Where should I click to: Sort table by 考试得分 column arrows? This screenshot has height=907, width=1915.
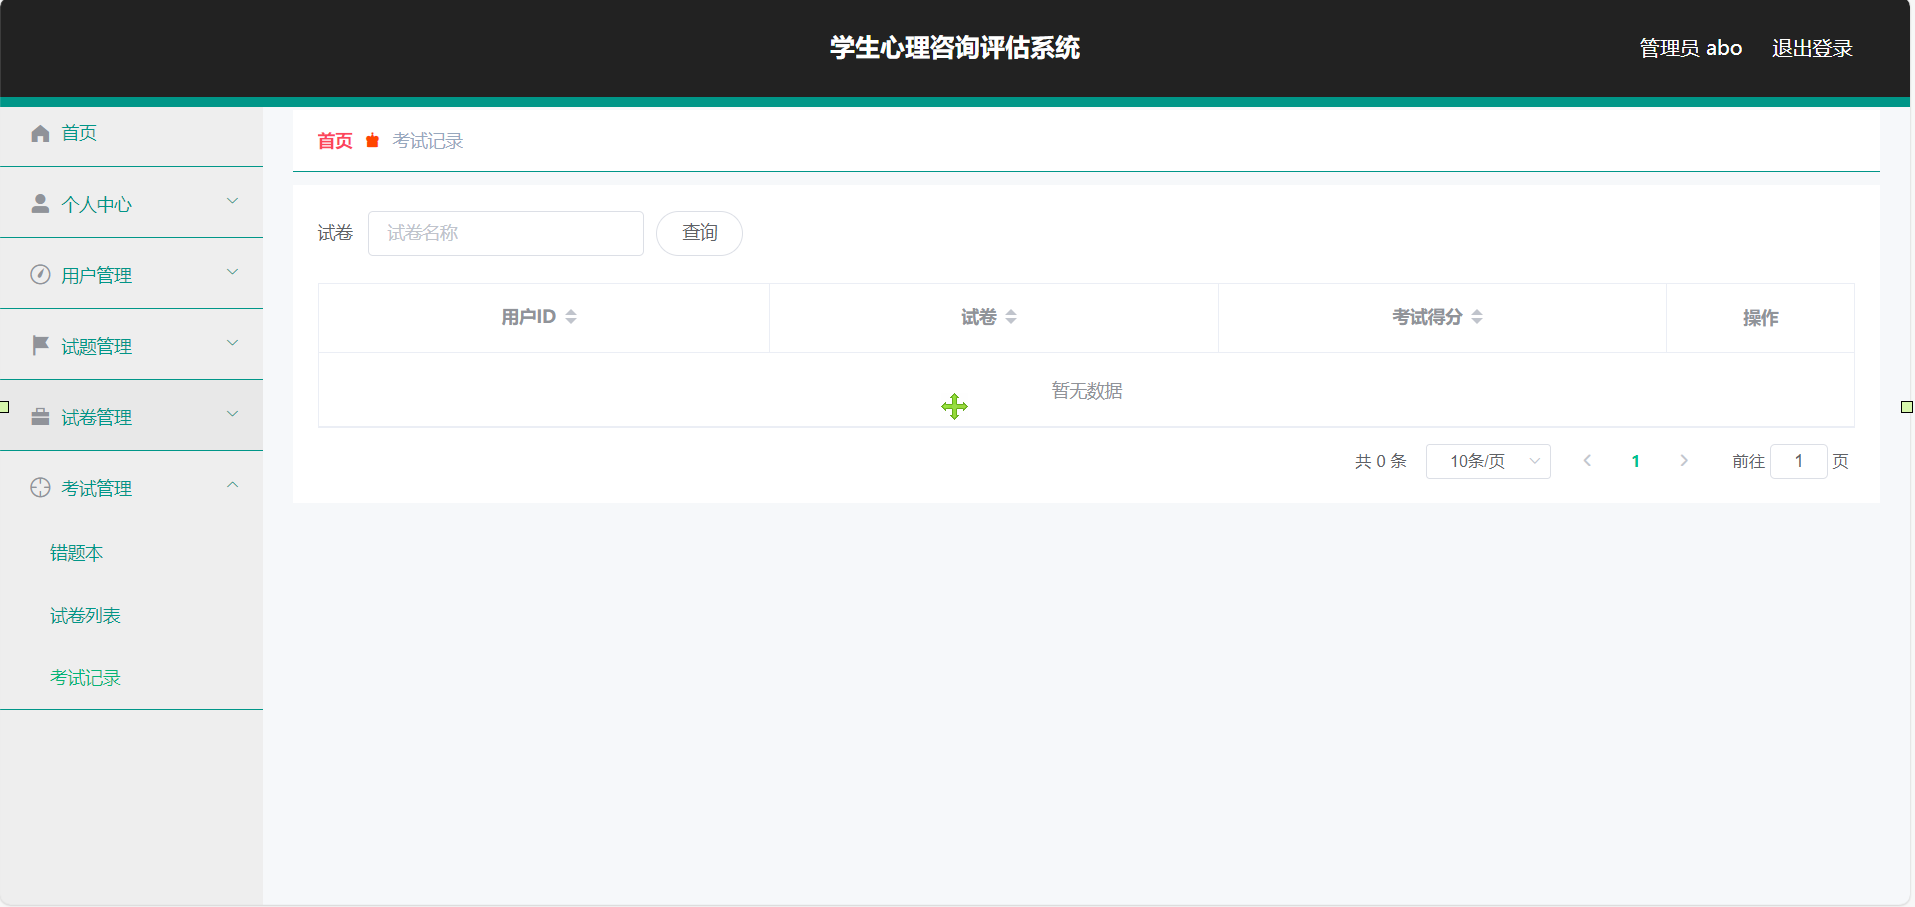[1477, 317]
